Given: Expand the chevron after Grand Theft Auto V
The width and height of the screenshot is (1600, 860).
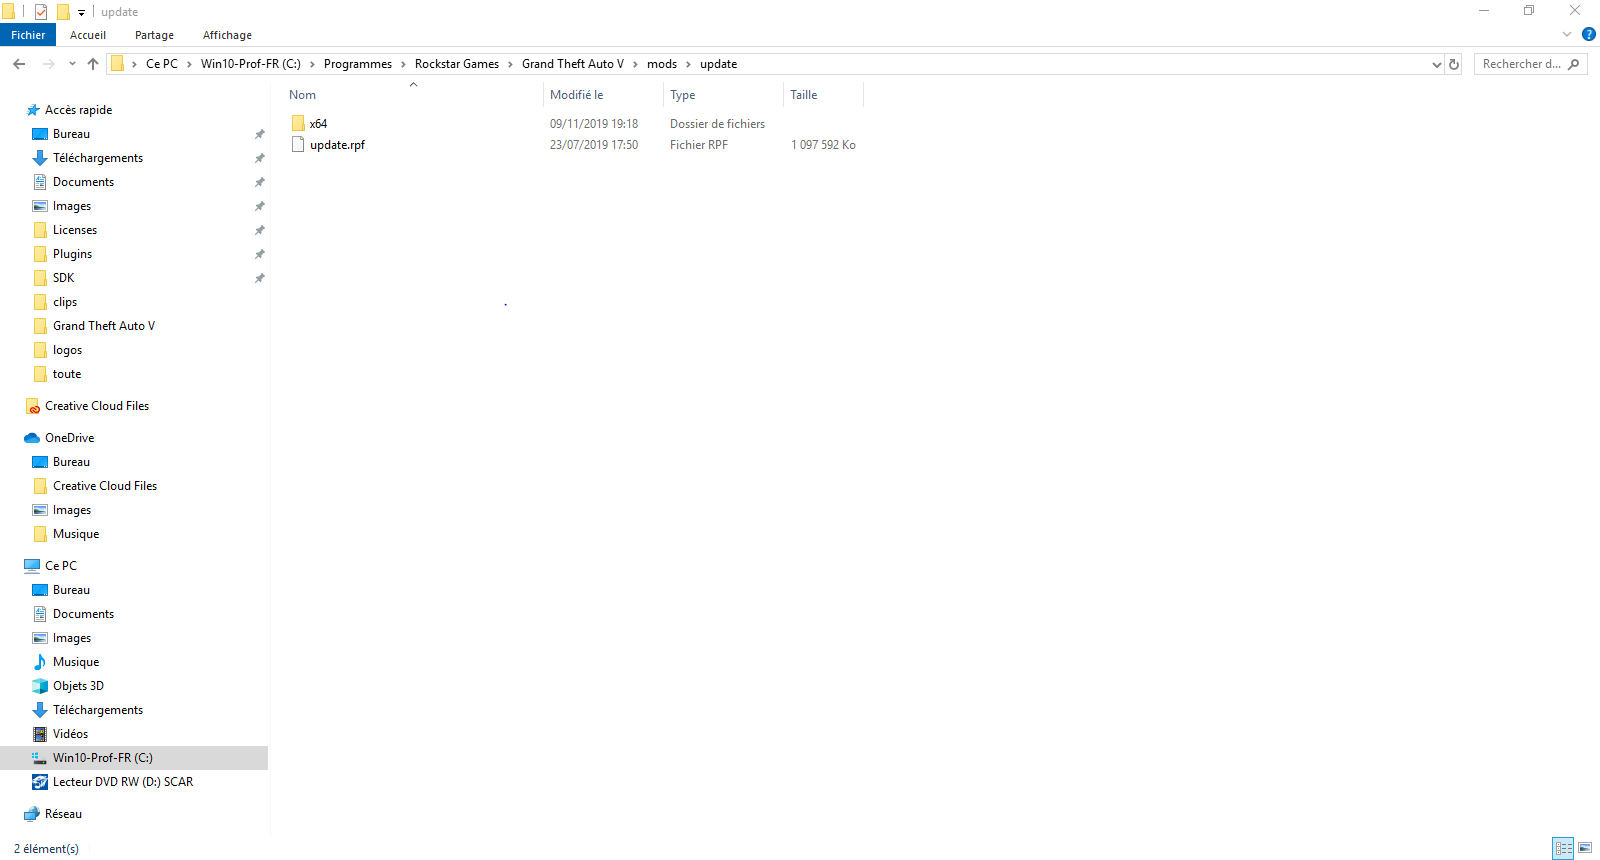Looking at the screenshot, I should tap(635, 64).
